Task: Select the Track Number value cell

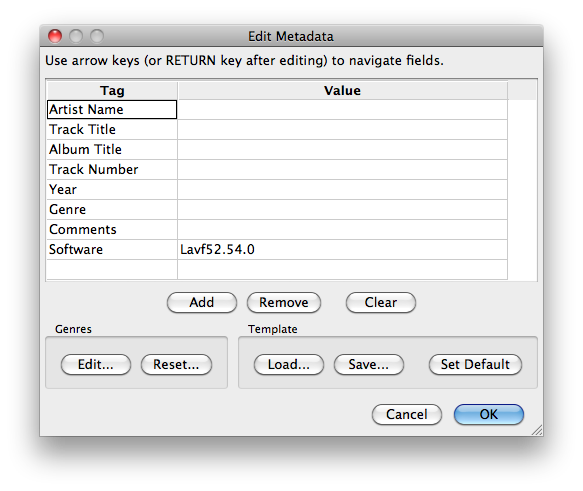Action: (342, 170)
